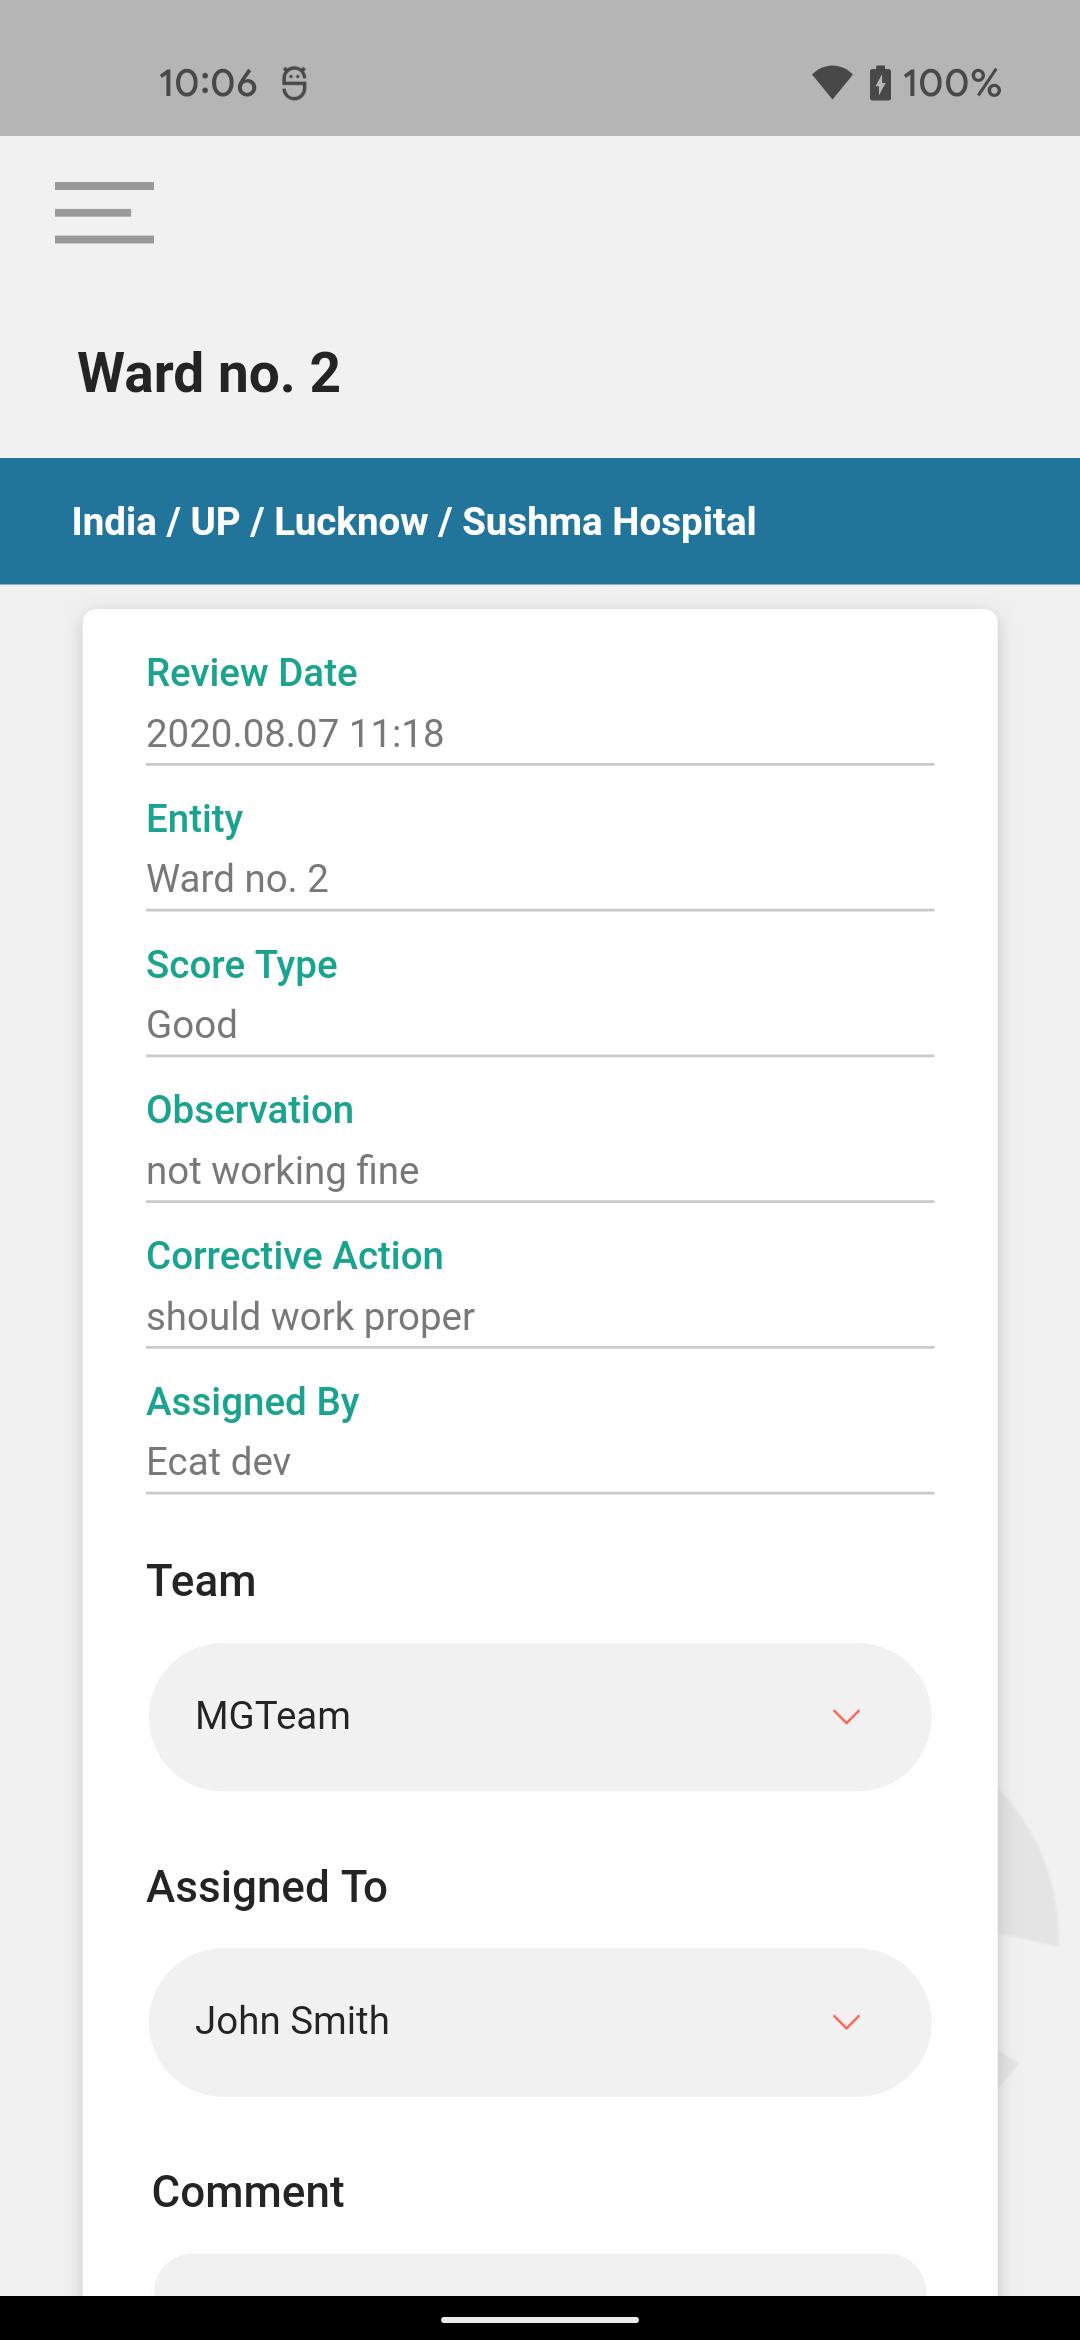This screenshot has height=2340, width=1080.
Task: Tap the 100% battery percentage text
Action: point(952,83)
